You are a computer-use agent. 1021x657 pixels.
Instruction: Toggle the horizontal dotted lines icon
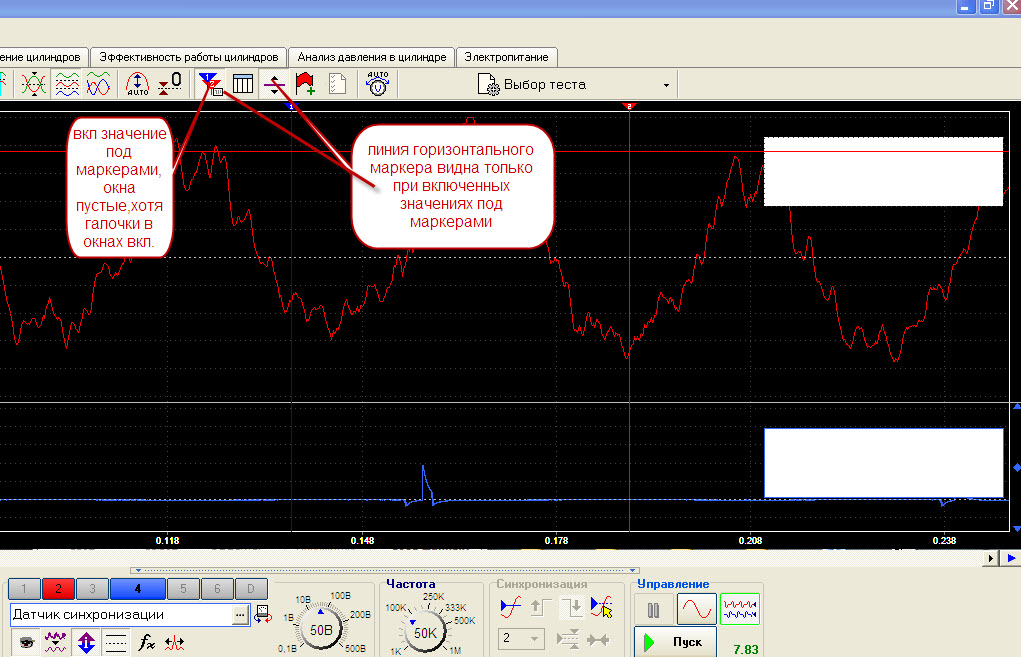[116, 643]
